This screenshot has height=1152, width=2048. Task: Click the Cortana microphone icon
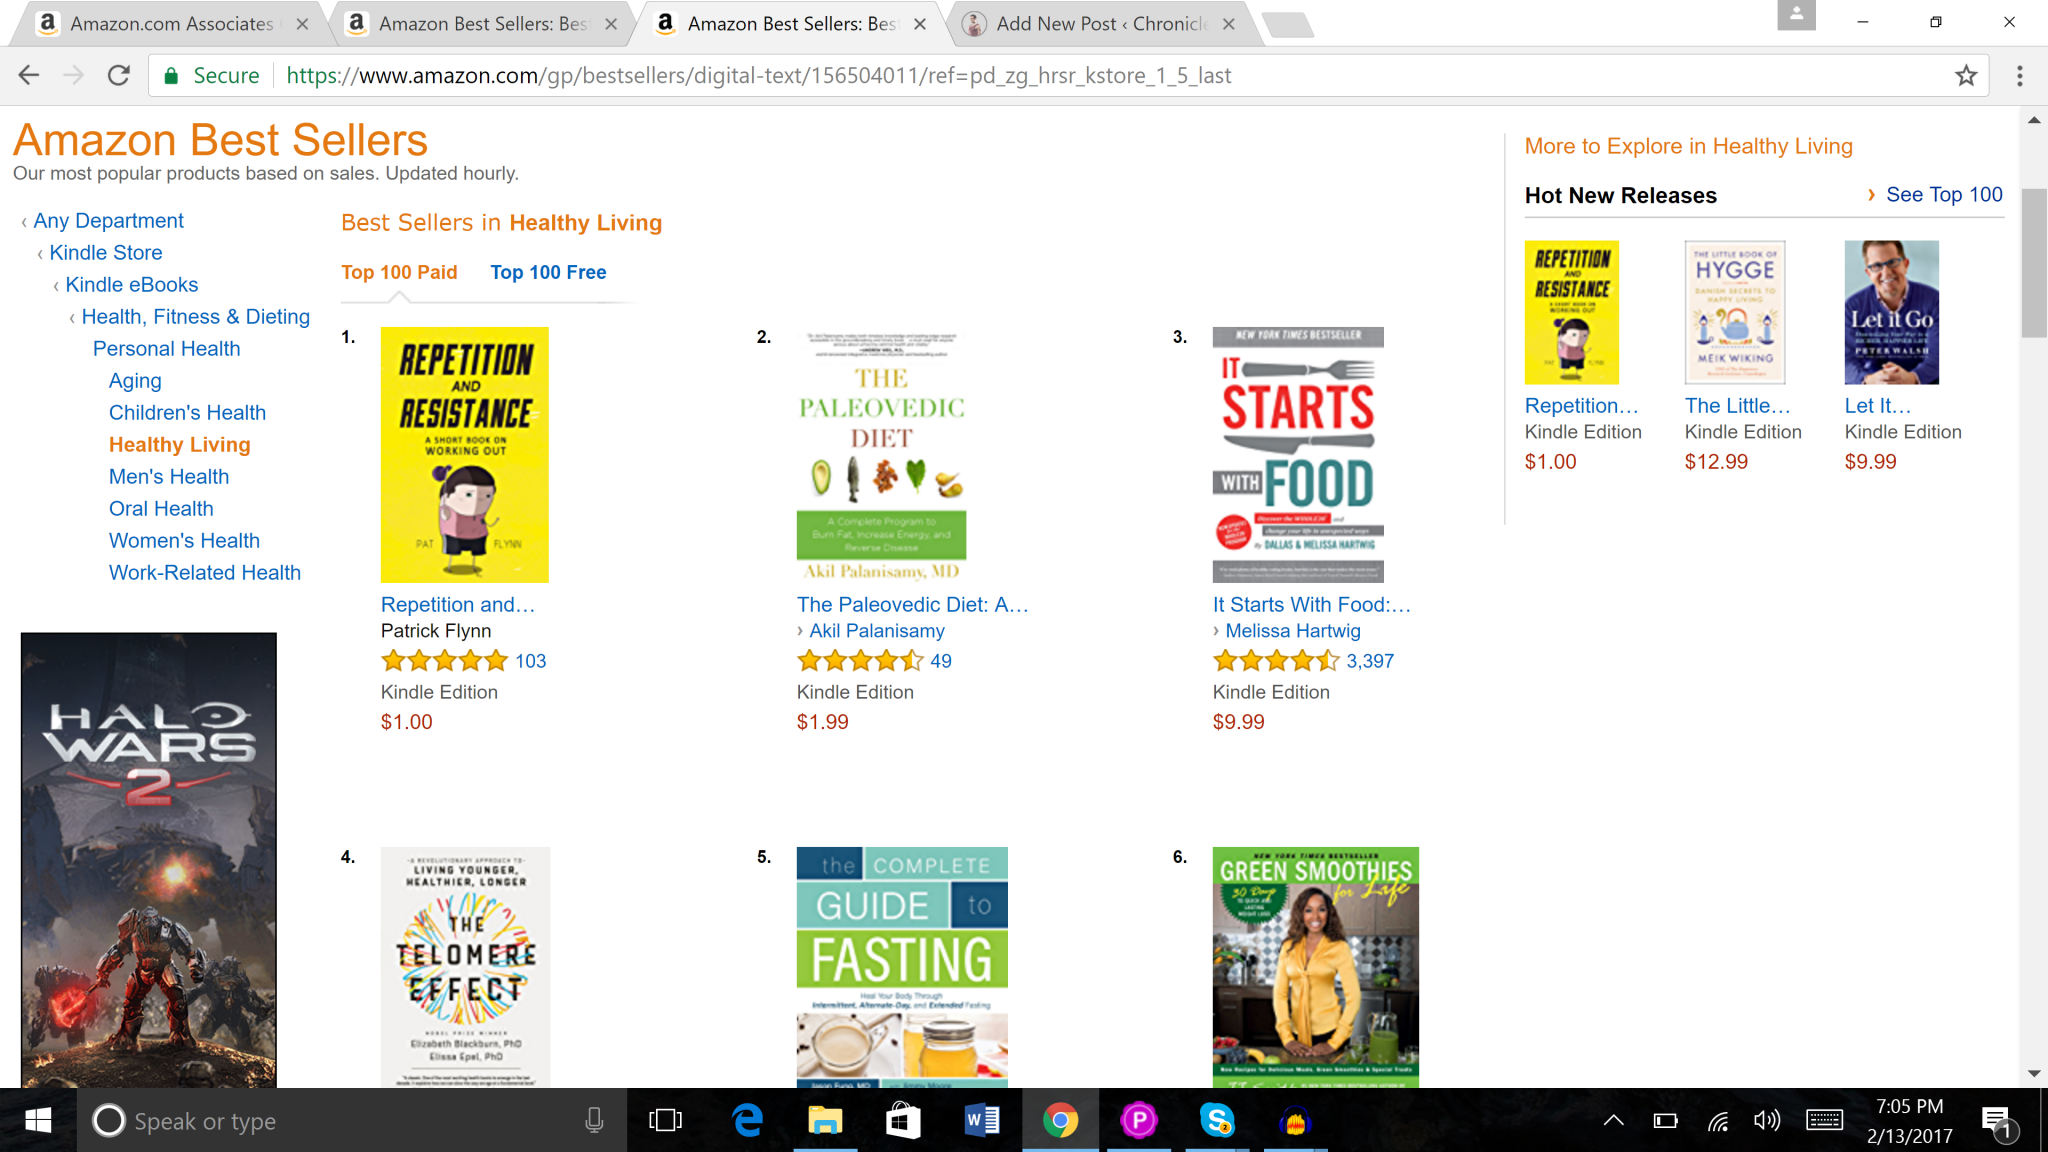click(x=594, y=1121)
